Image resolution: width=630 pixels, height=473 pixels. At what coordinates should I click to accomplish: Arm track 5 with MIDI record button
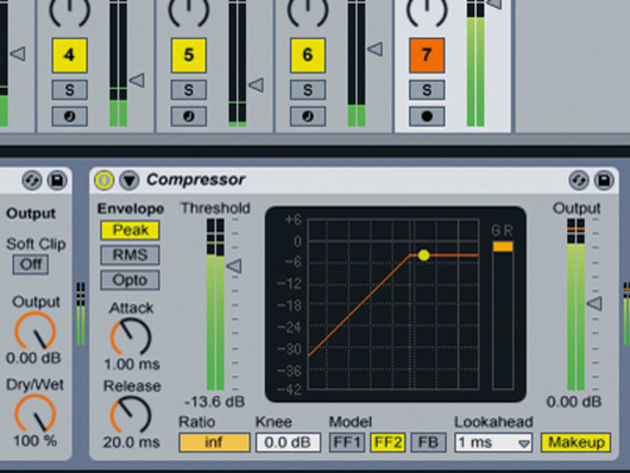point(188,117)
